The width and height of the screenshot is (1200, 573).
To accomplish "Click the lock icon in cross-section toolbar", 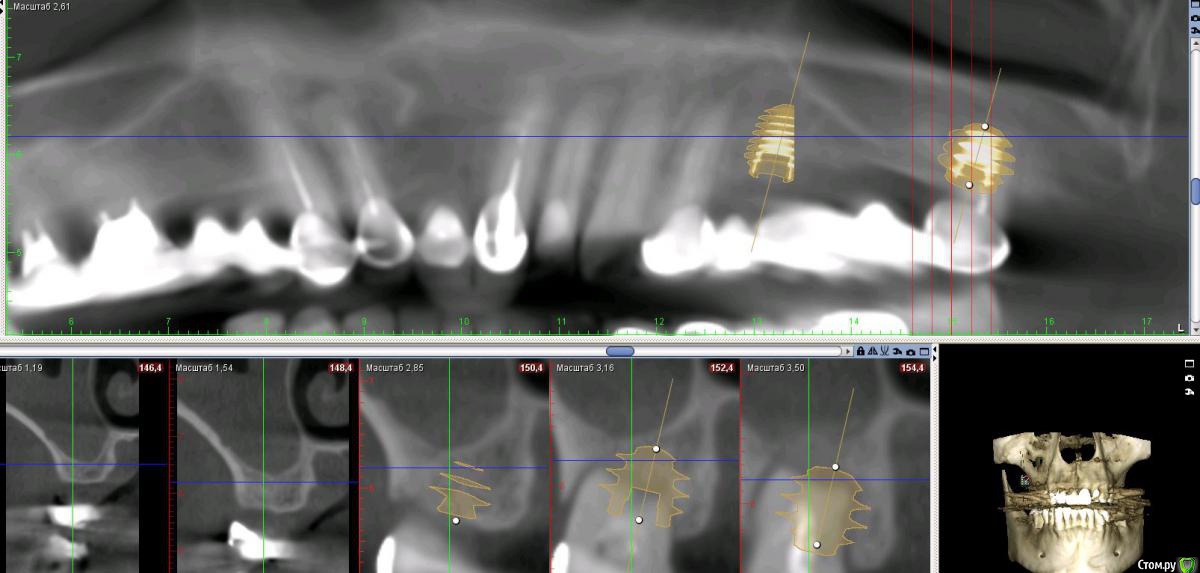I will 861,352.
